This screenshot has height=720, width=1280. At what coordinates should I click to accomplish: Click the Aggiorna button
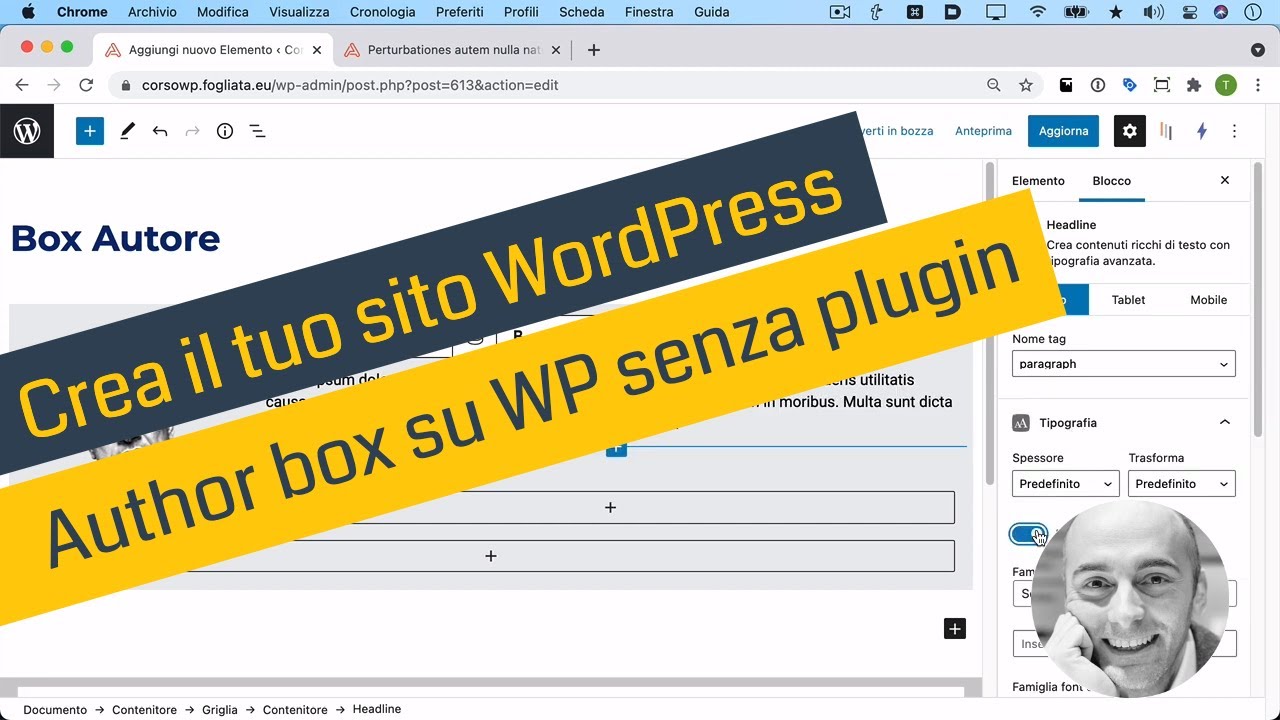1063,131
